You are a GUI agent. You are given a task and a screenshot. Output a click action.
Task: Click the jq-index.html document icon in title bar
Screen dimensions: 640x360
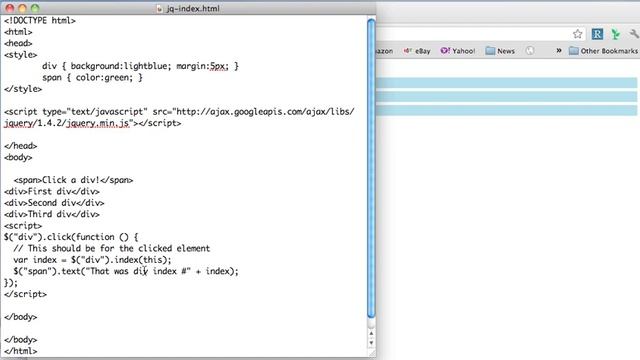(159, 9)
